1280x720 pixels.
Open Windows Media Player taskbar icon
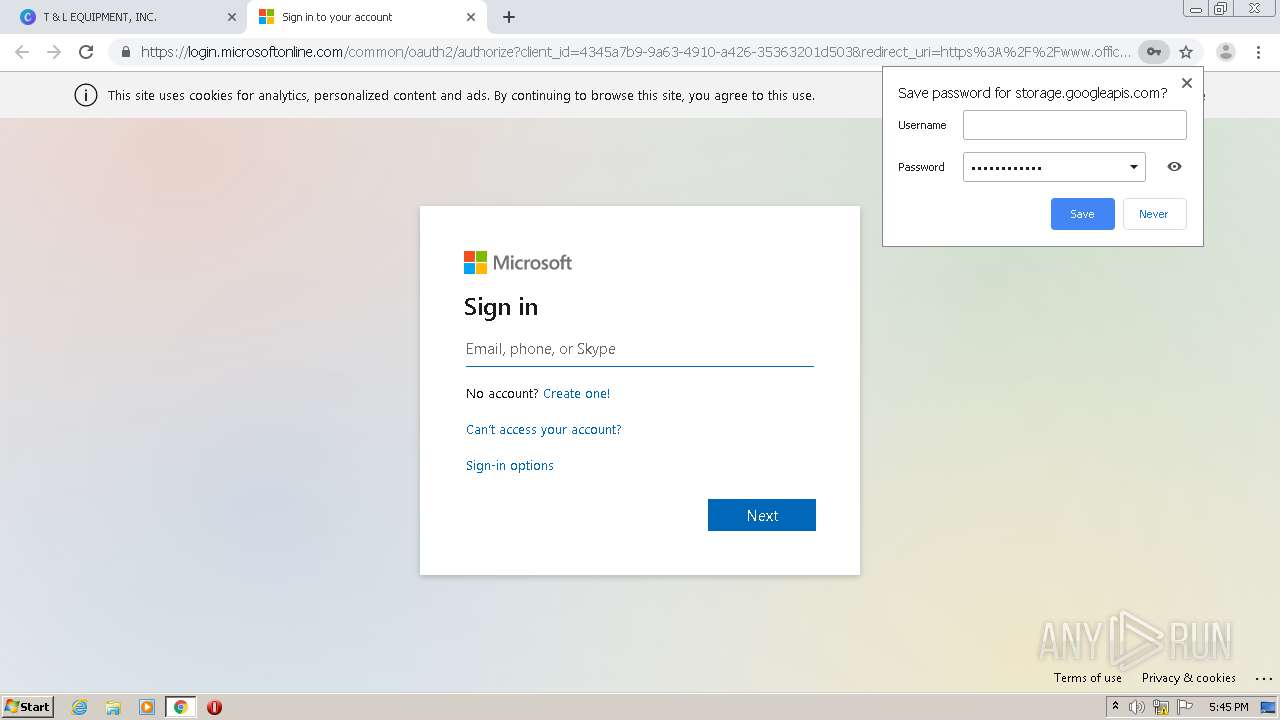(x=147, y=707)
